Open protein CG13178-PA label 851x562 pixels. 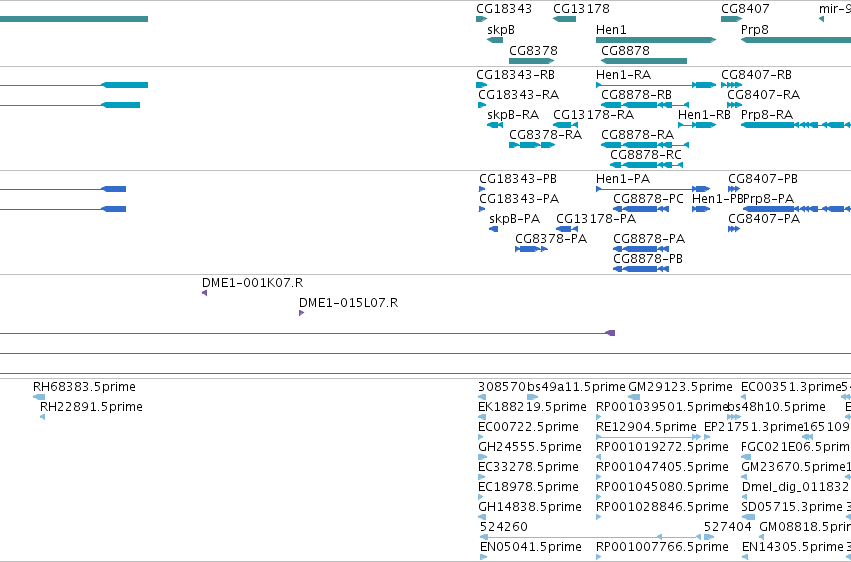coord(596,219)
